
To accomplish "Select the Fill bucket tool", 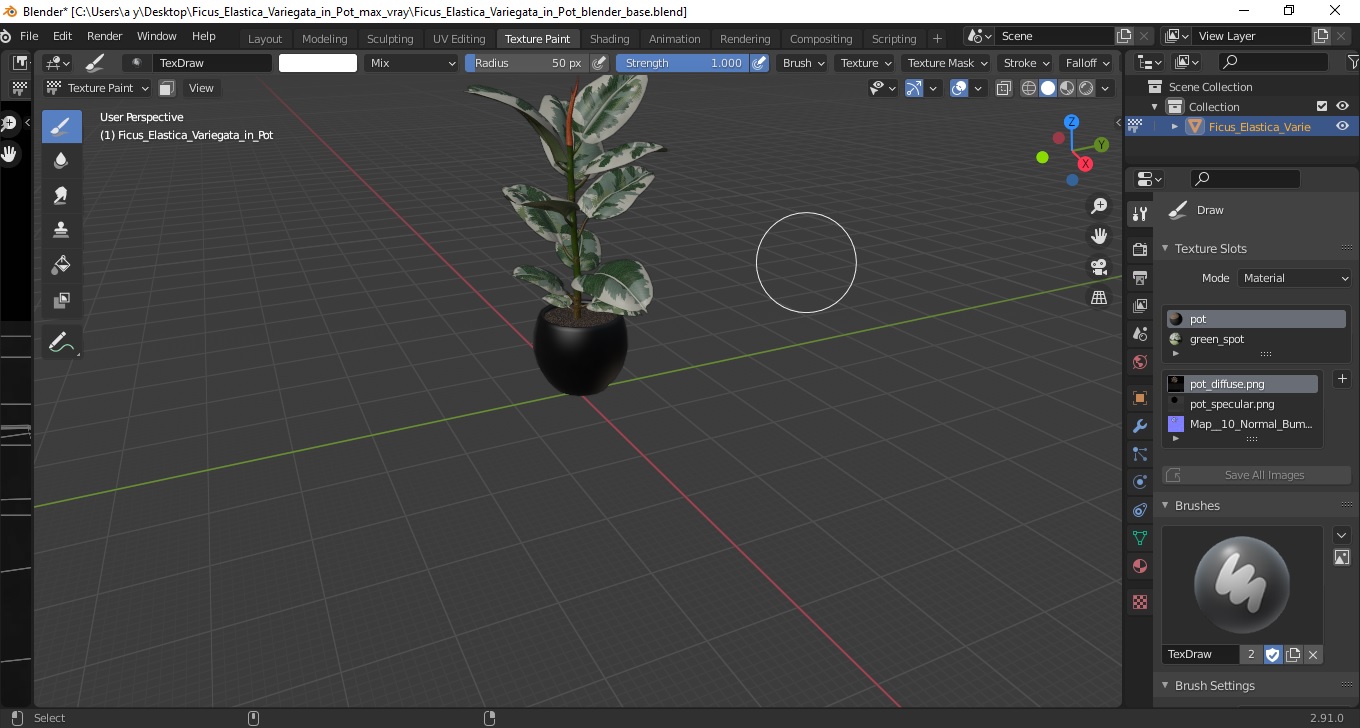I will tap(62, 265).
